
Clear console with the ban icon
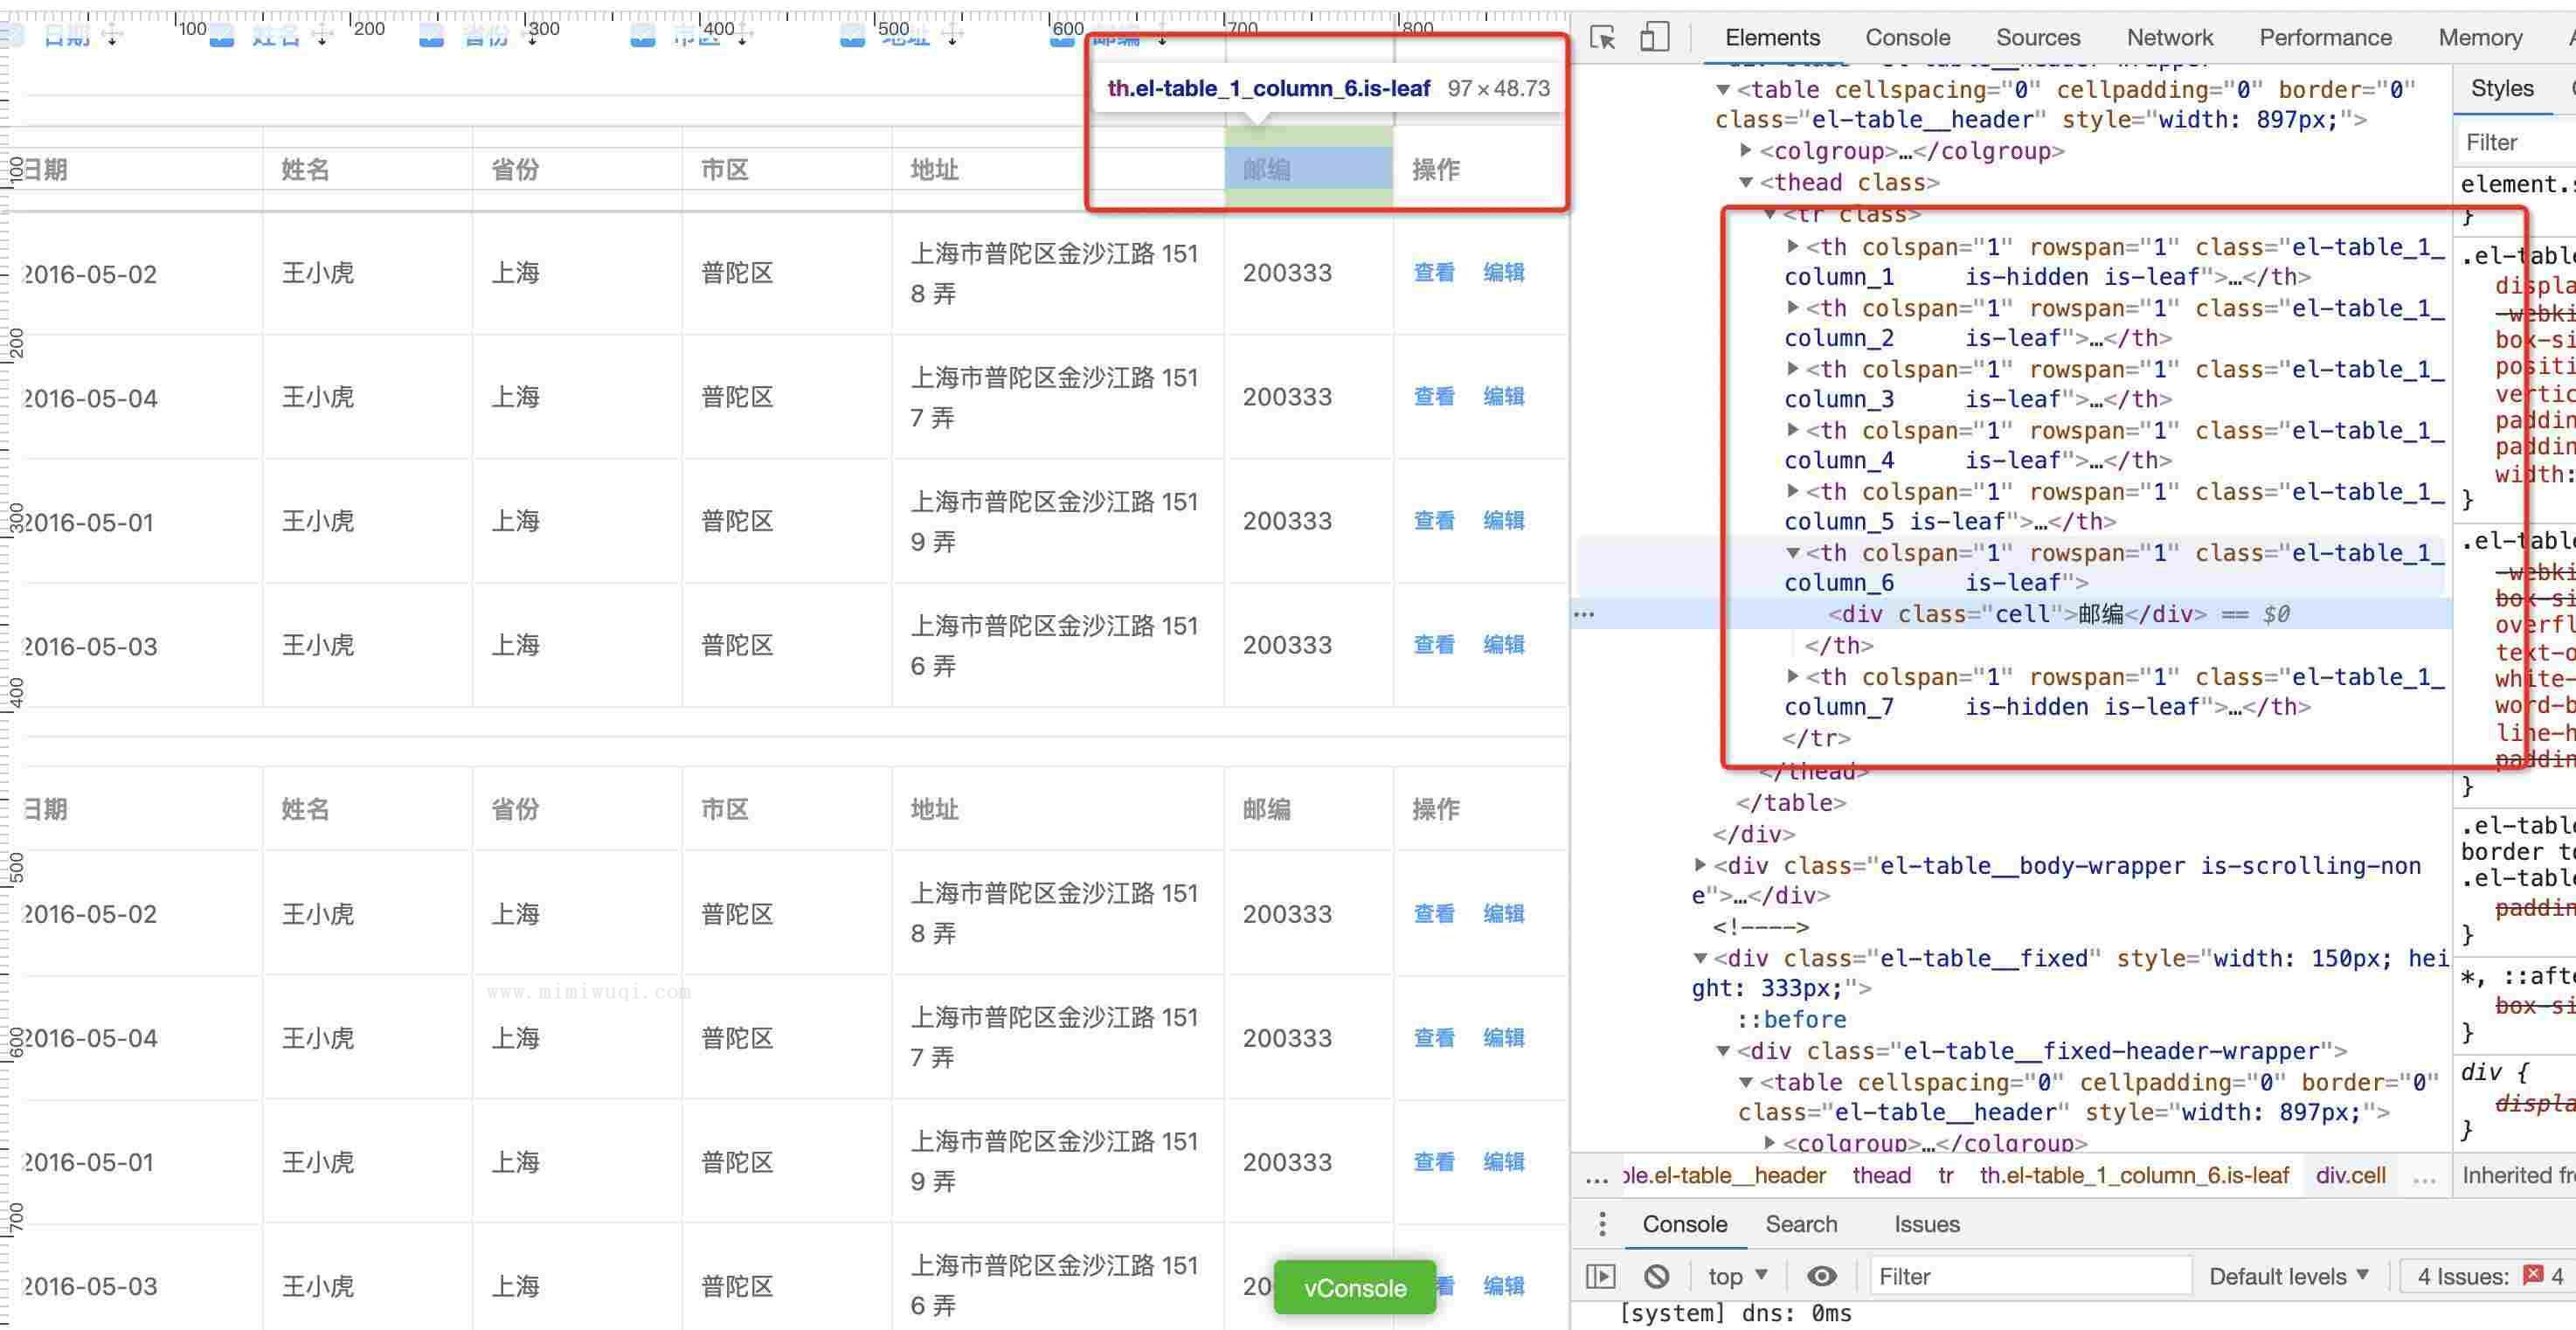pyautogui.click(x=1656, y=1276)
